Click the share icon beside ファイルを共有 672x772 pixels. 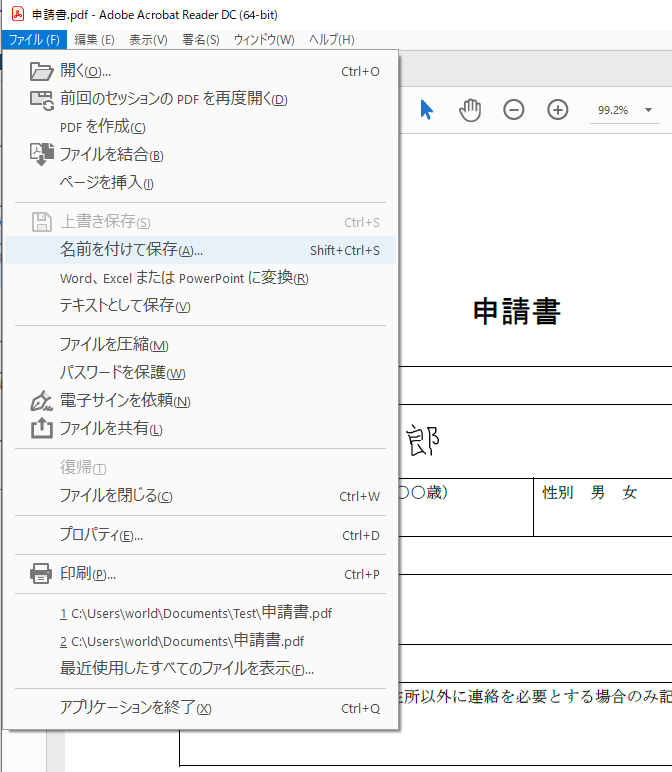[41, 428]
